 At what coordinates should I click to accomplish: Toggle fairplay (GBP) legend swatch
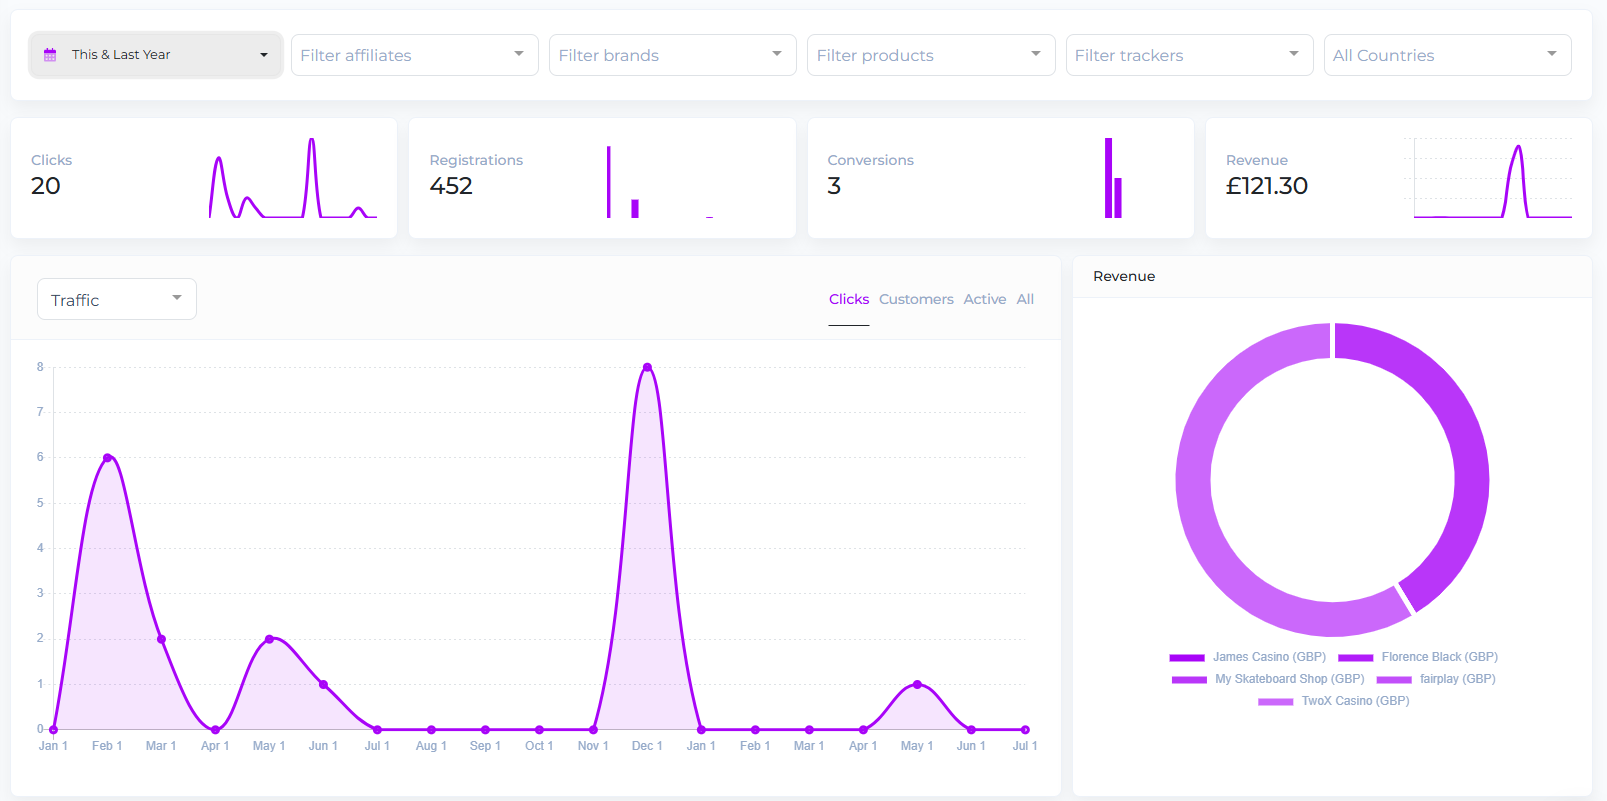point(1394,680)
